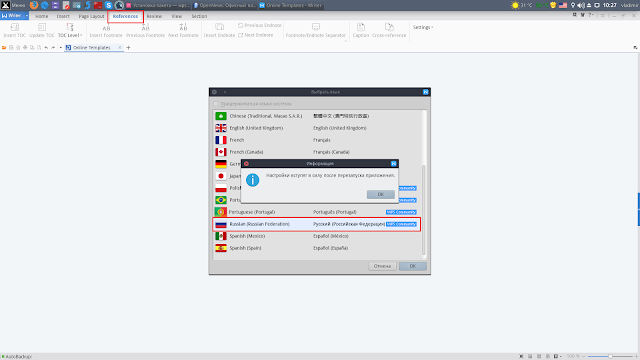The width and height of the screenshot is (640, 360).
Task: Click the zoom out minus button
Action: 584,356
